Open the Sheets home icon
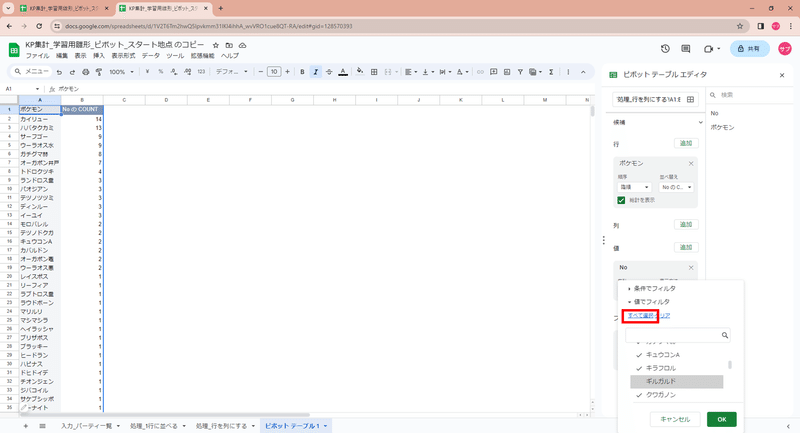 [14, 49]
